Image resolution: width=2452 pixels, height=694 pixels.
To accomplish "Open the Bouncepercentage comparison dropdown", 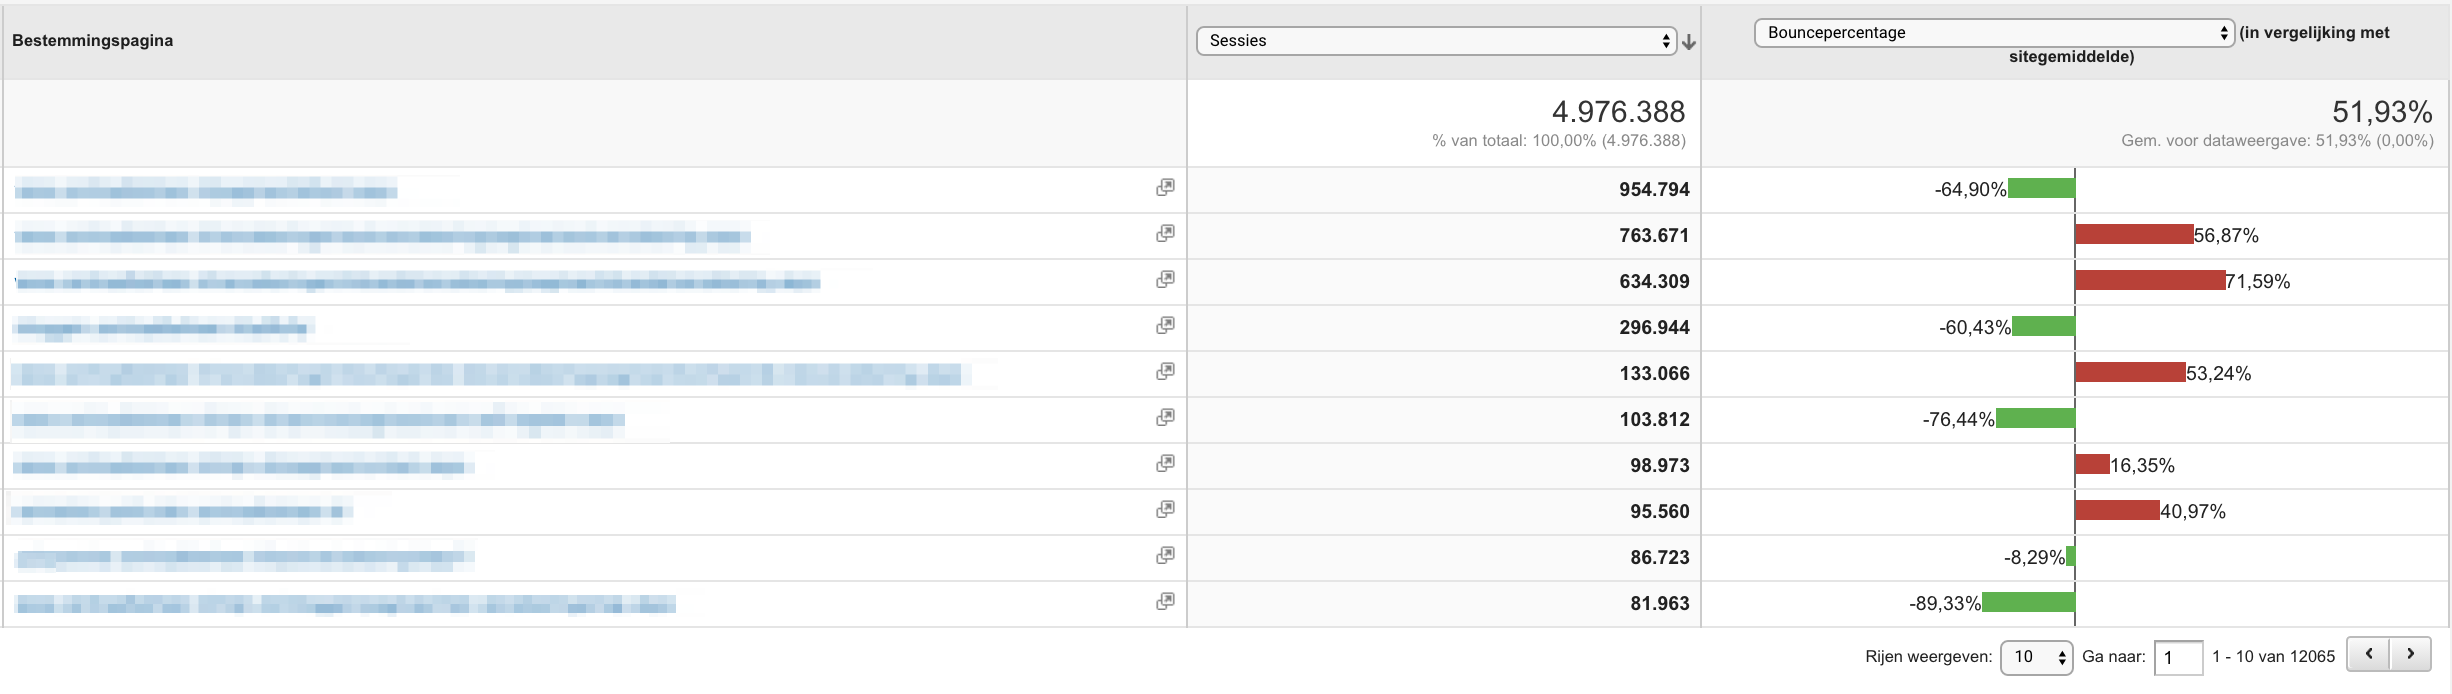I will pyautogui.click(x=1994, y=33).
